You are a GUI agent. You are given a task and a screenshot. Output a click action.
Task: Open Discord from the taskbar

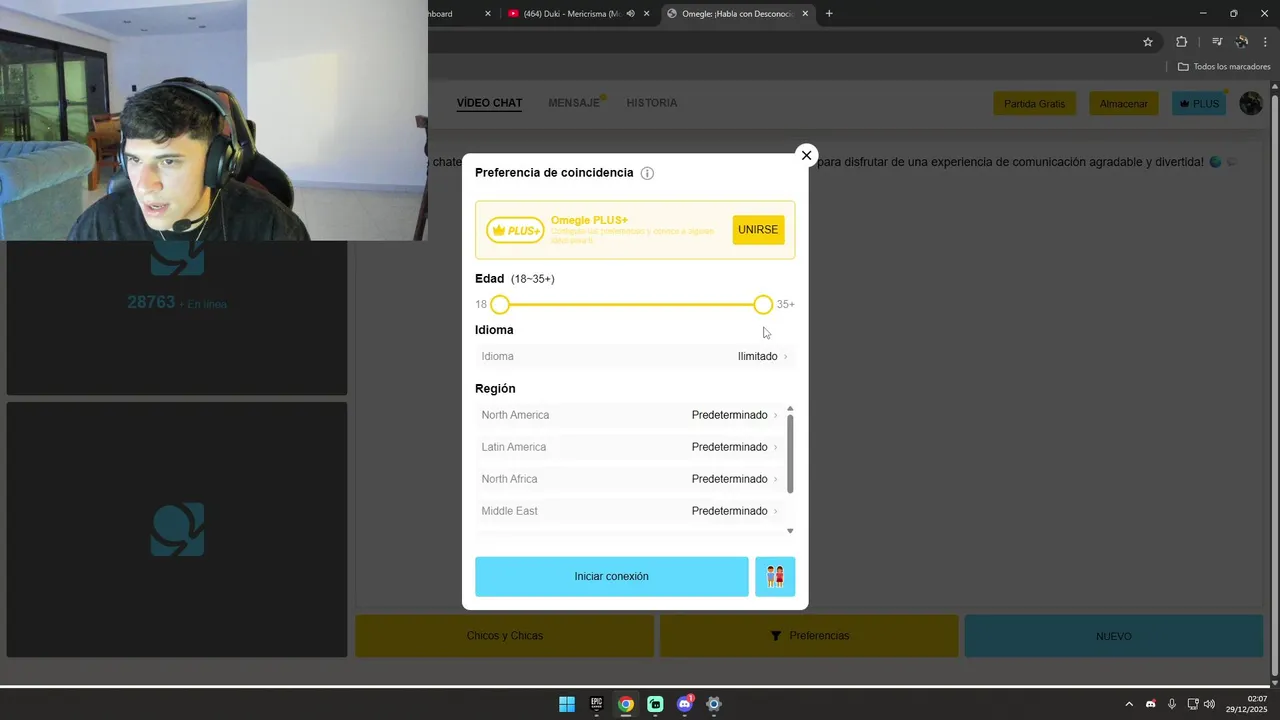tap(684, 704)
